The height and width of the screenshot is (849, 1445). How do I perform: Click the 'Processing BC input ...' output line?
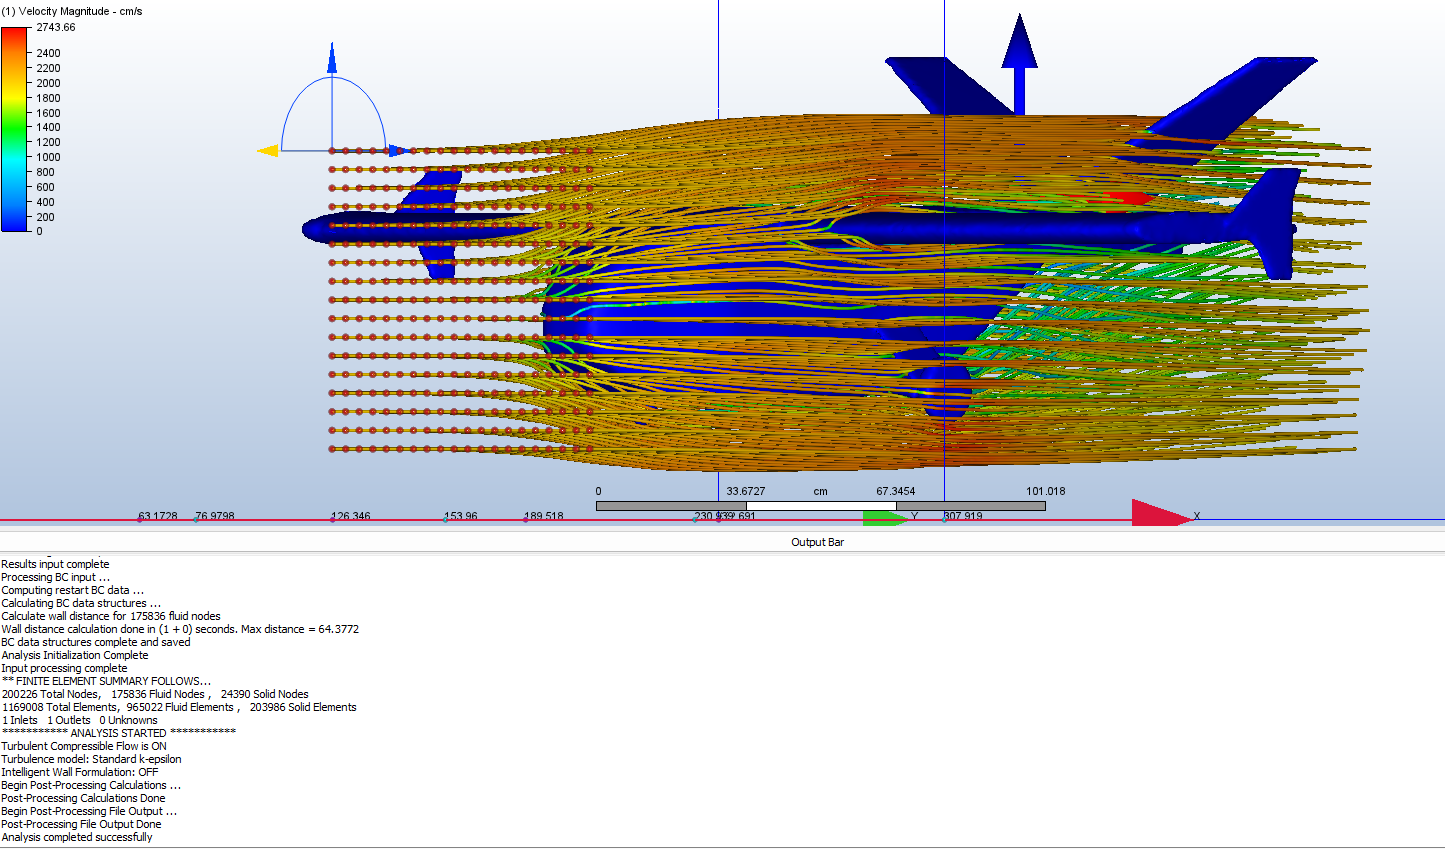[56, 577]
